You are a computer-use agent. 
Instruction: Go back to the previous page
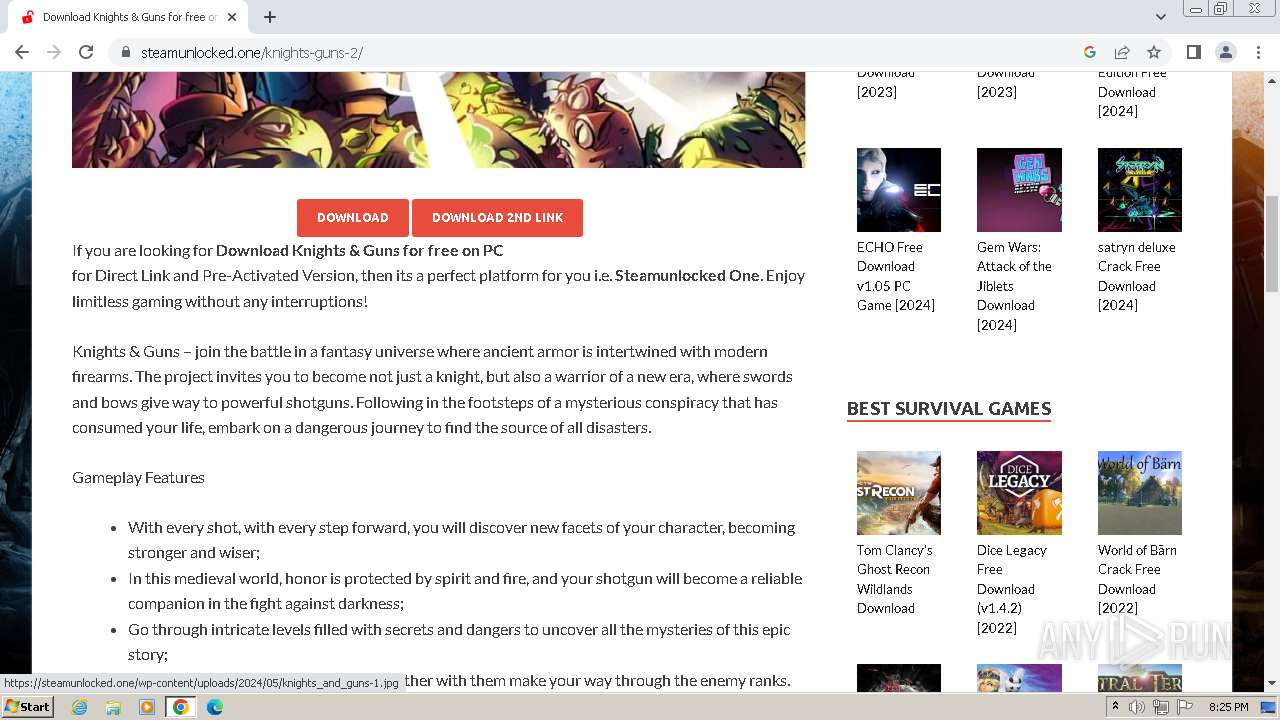(x=22, y=52)
